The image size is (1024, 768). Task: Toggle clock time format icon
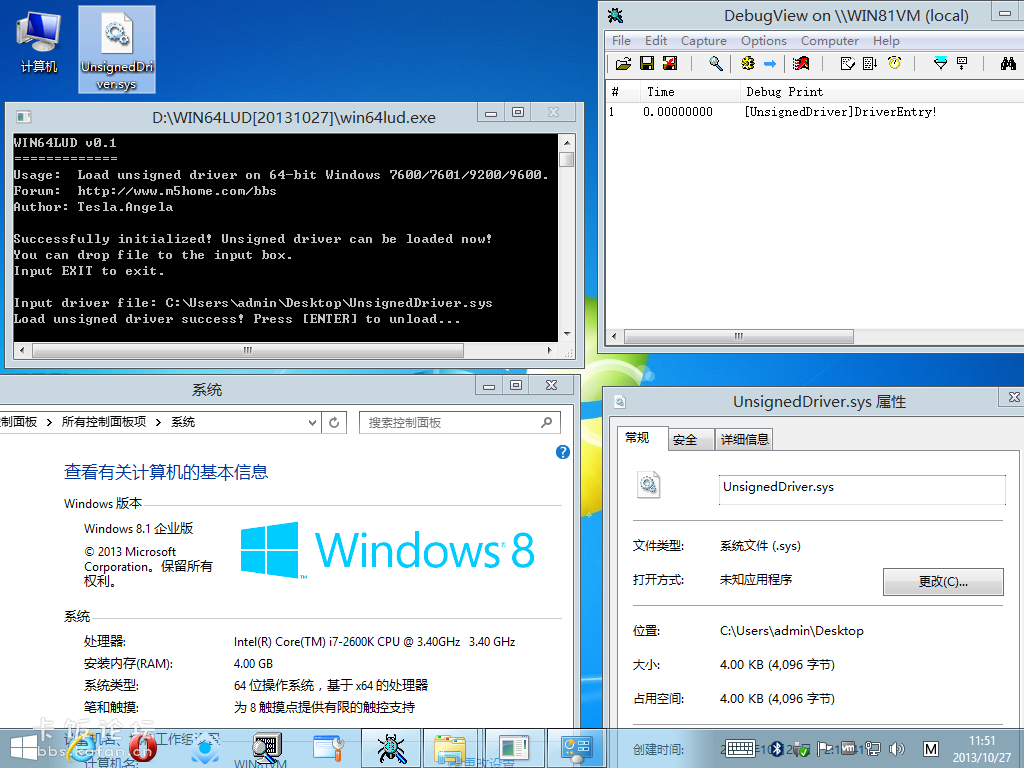pyautogui.click(x=894, y=63)
